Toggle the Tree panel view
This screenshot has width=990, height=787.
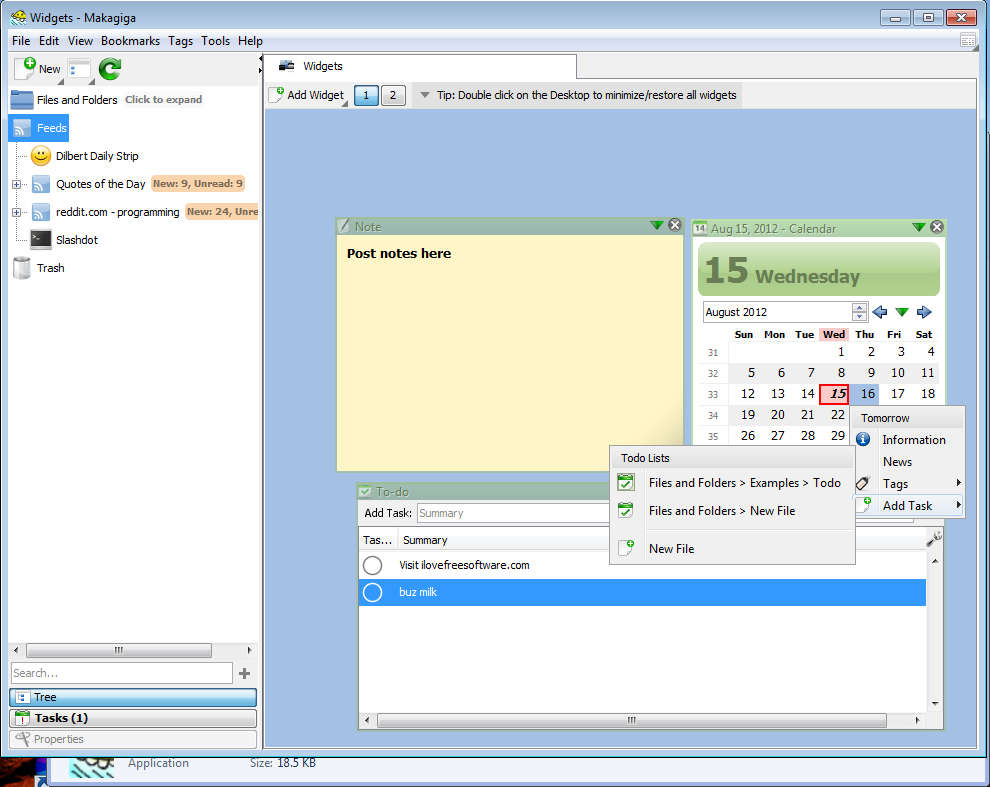point(133,697)
